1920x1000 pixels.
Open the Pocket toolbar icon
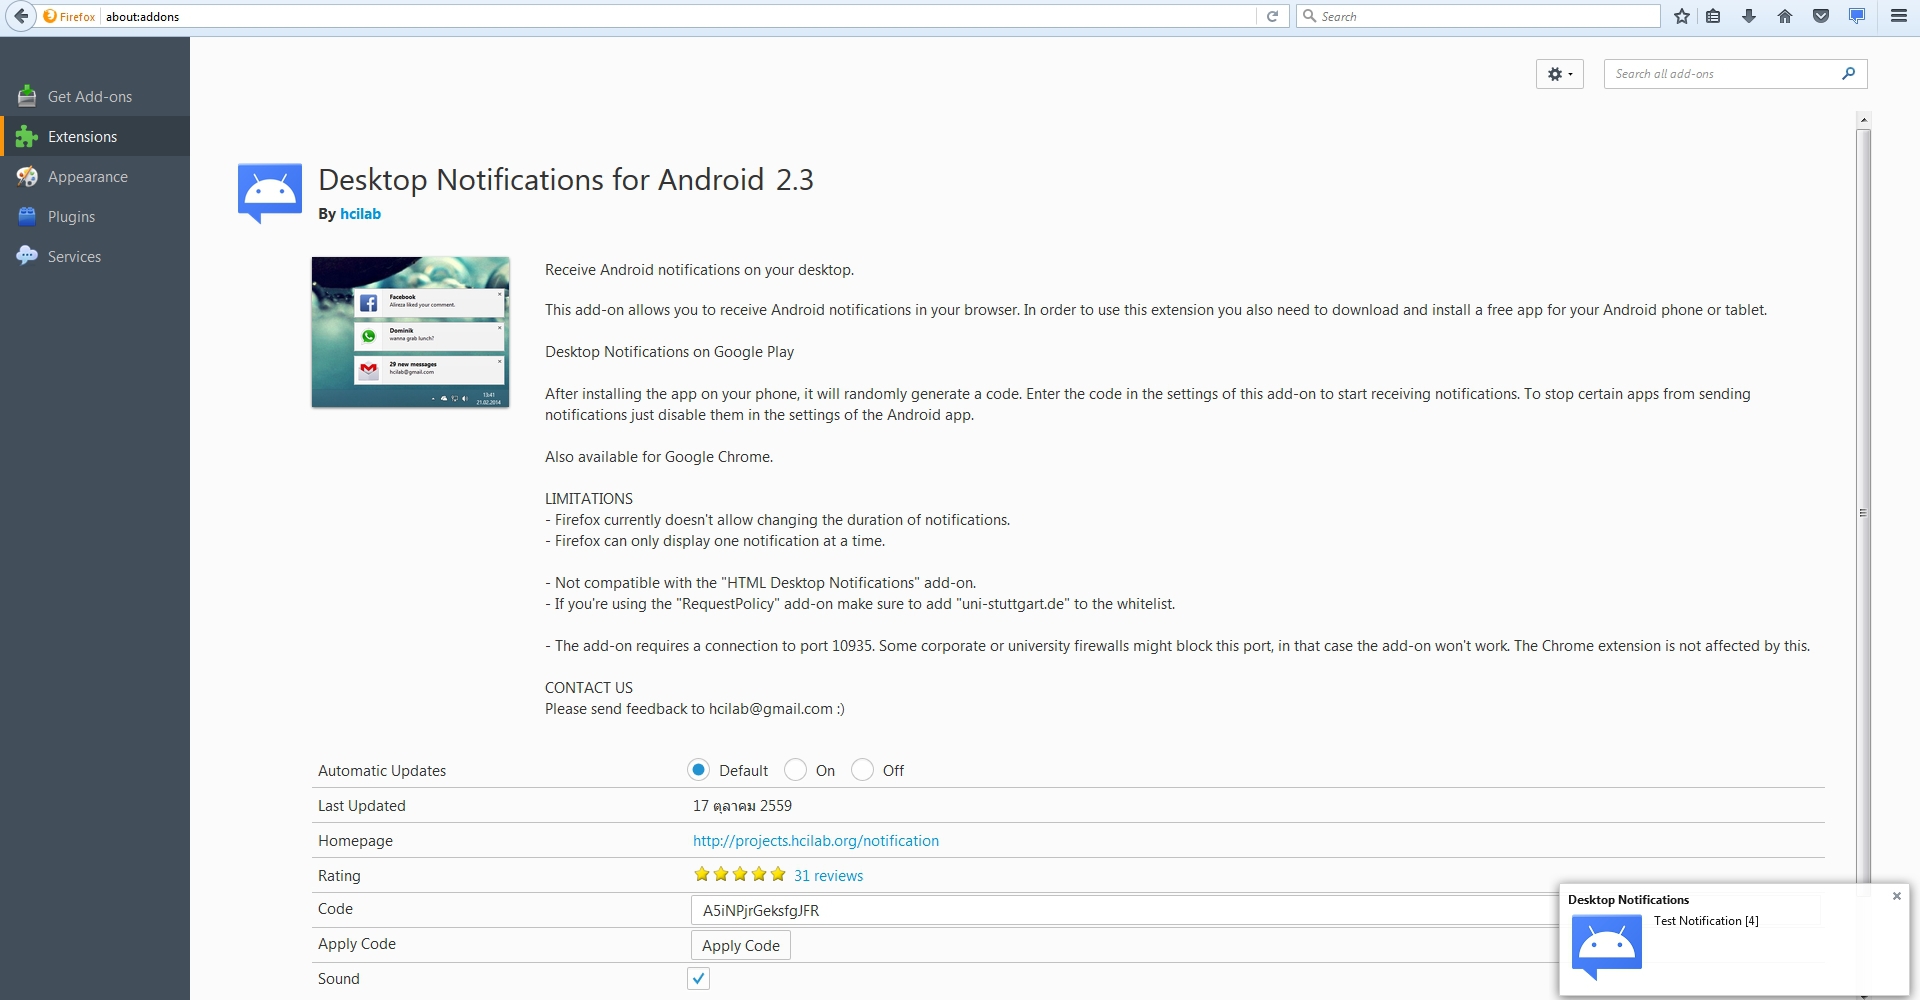[x=1821, y=16]
